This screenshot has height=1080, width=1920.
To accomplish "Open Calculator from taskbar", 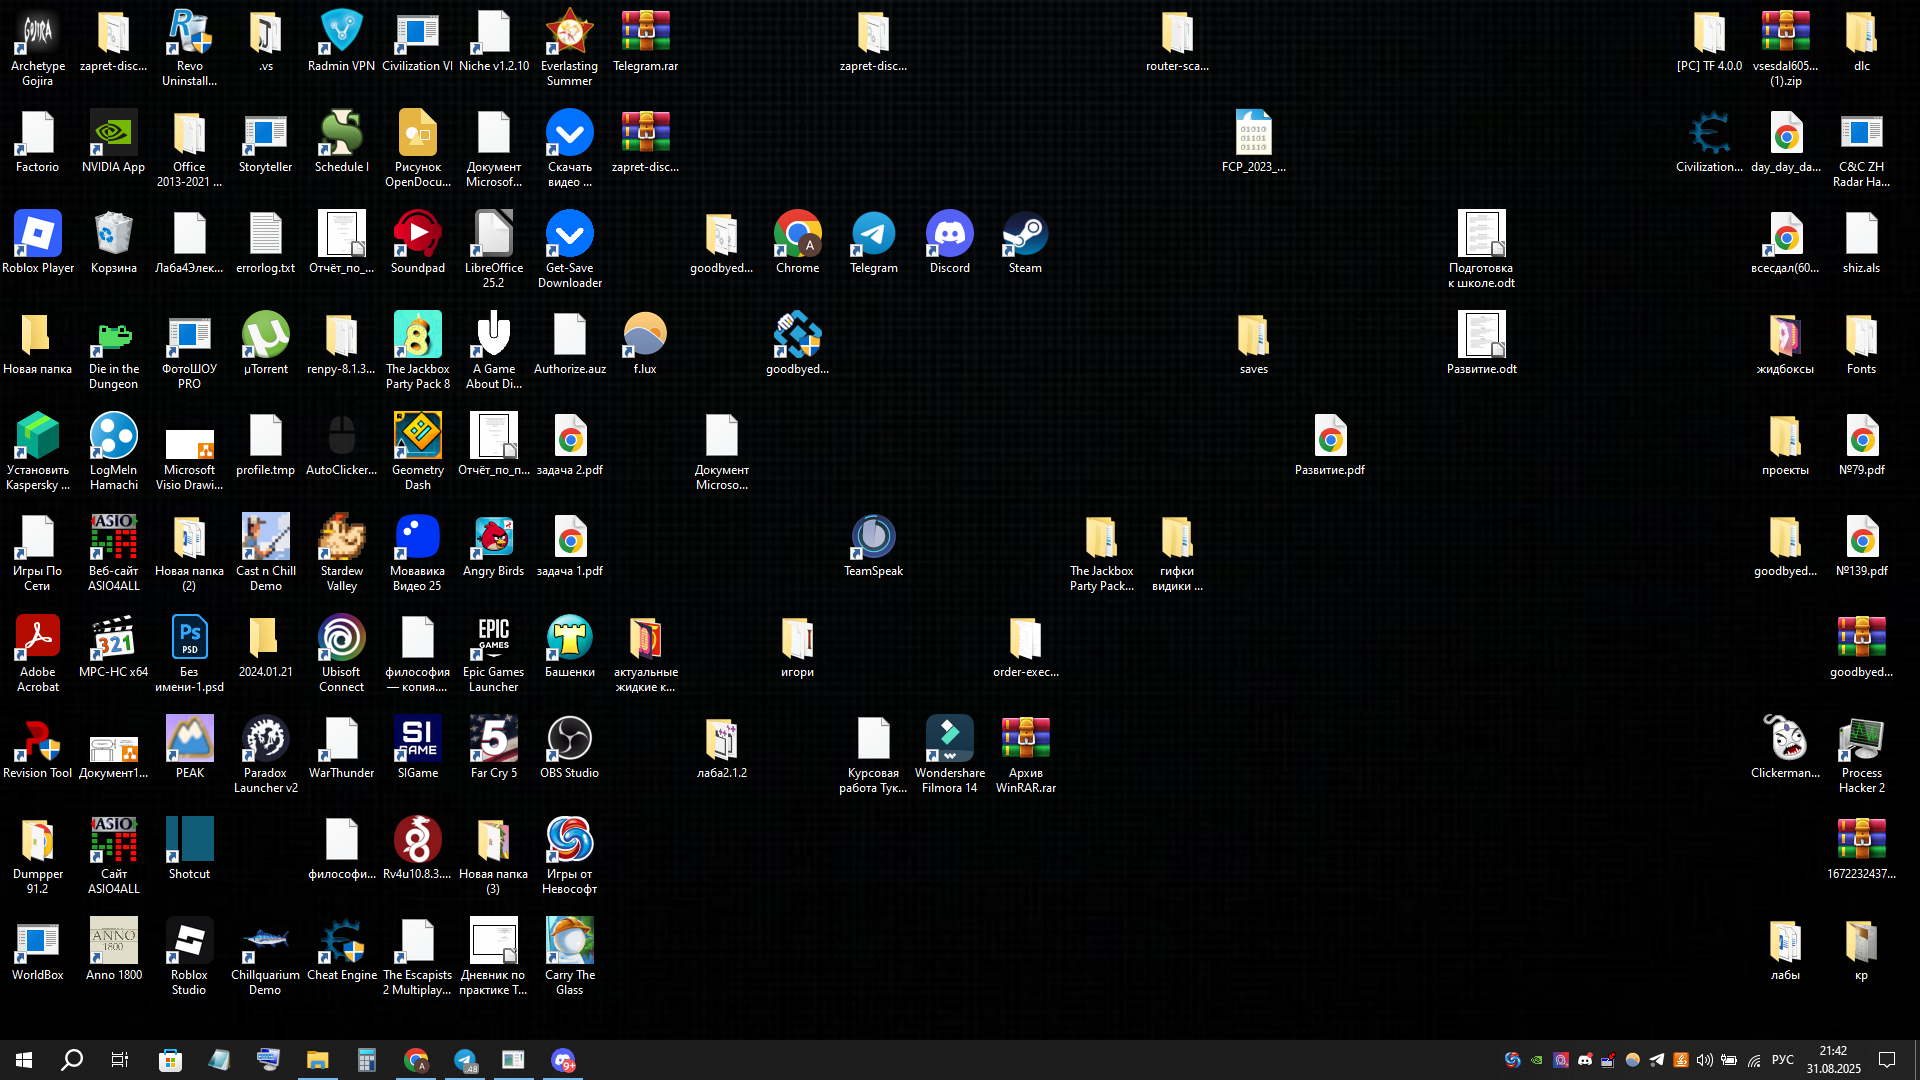I will [366, 1060].
